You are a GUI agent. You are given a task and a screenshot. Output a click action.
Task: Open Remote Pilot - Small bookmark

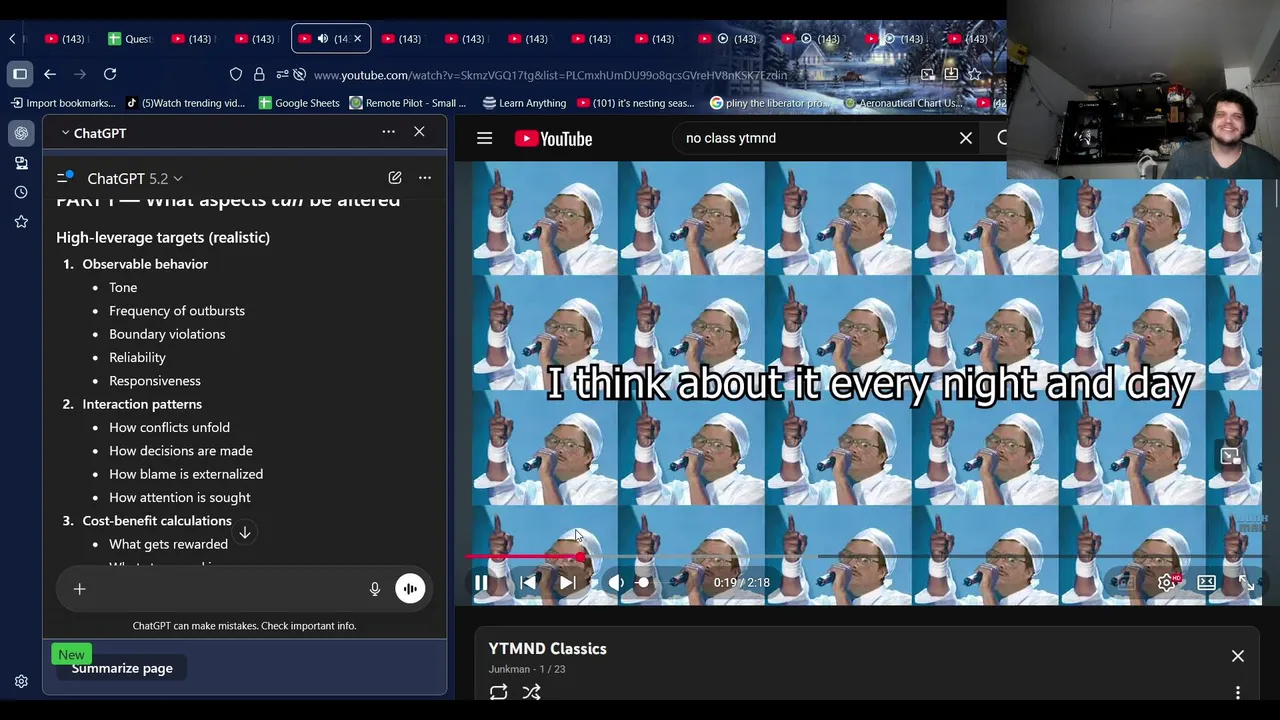tap(407, 103)
